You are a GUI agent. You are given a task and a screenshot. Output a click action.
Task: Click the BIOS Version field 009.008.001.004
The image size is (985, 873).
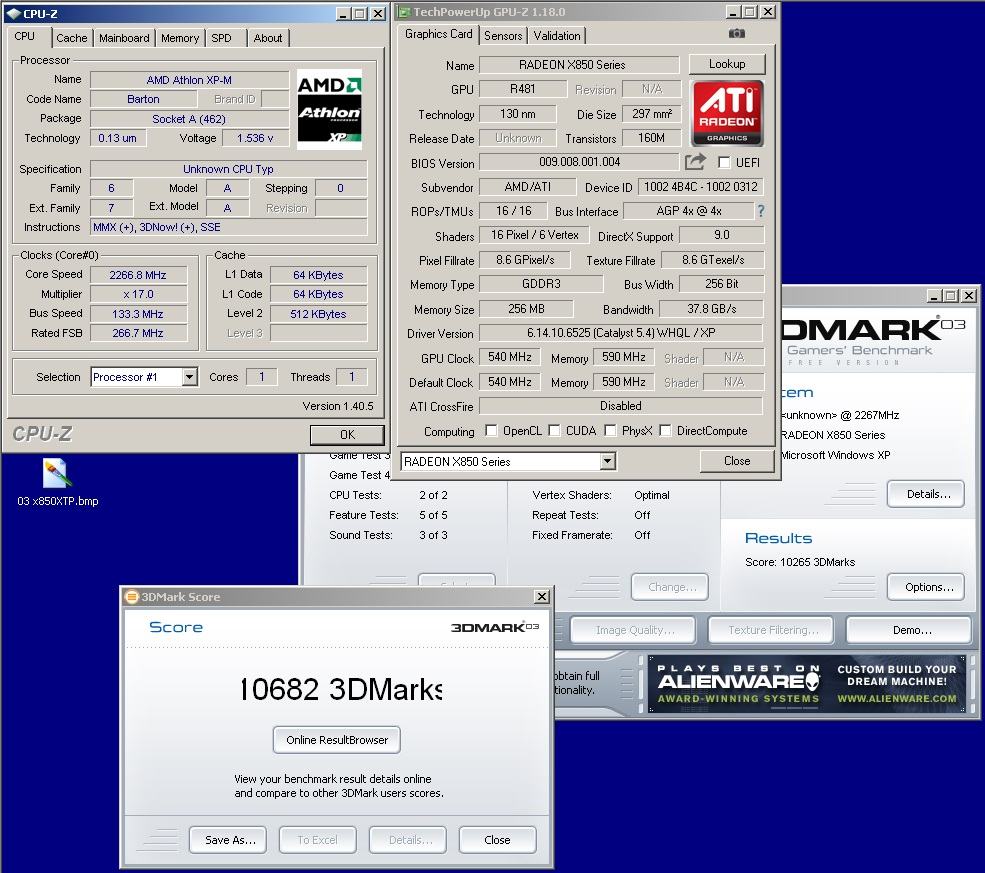click(x=579, y=162)
